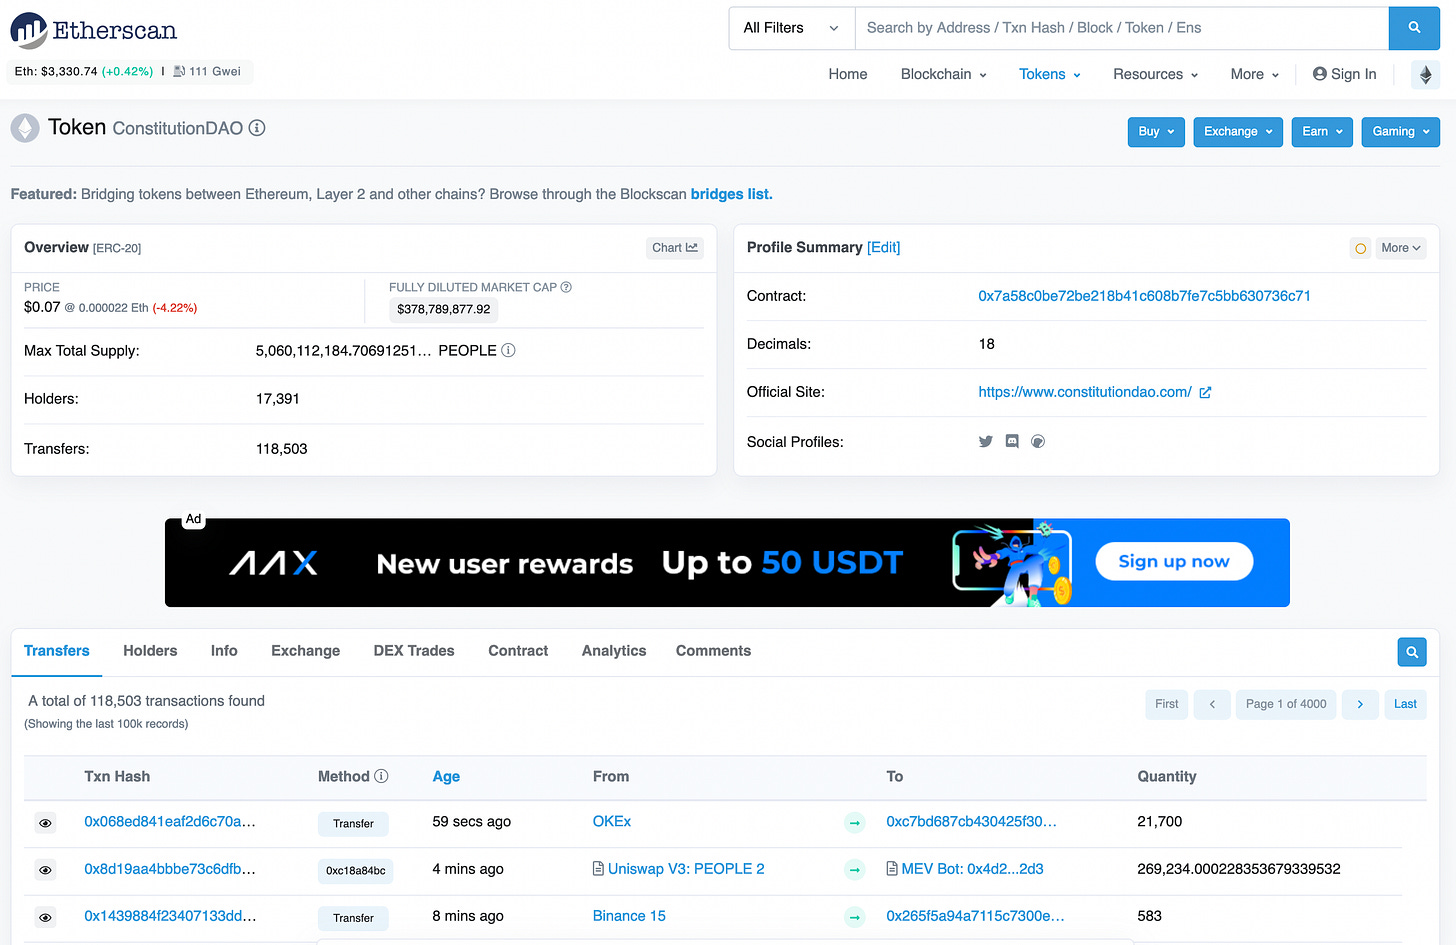Open the bridges list link
The height and width of the screenshot is (945, 1456).
point(731,194)
